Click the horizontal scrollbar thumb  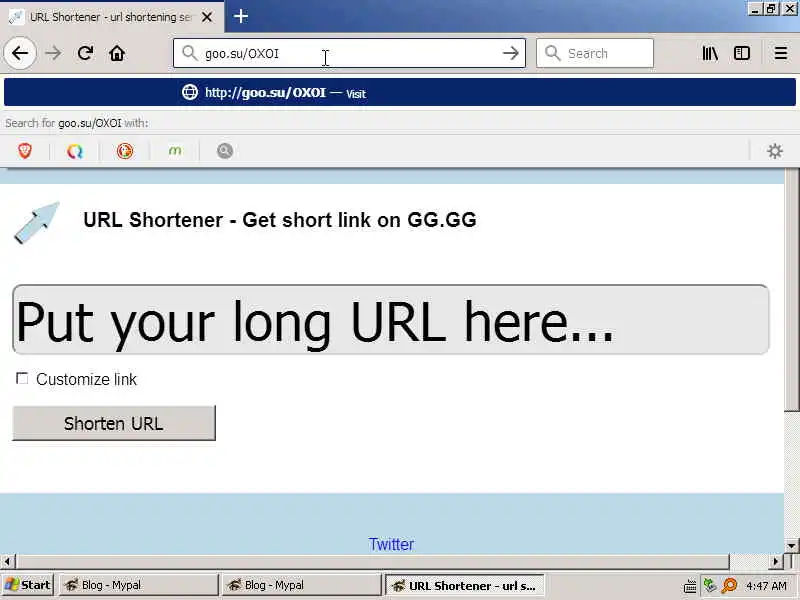pyautogui.click(x=373, y=562)
